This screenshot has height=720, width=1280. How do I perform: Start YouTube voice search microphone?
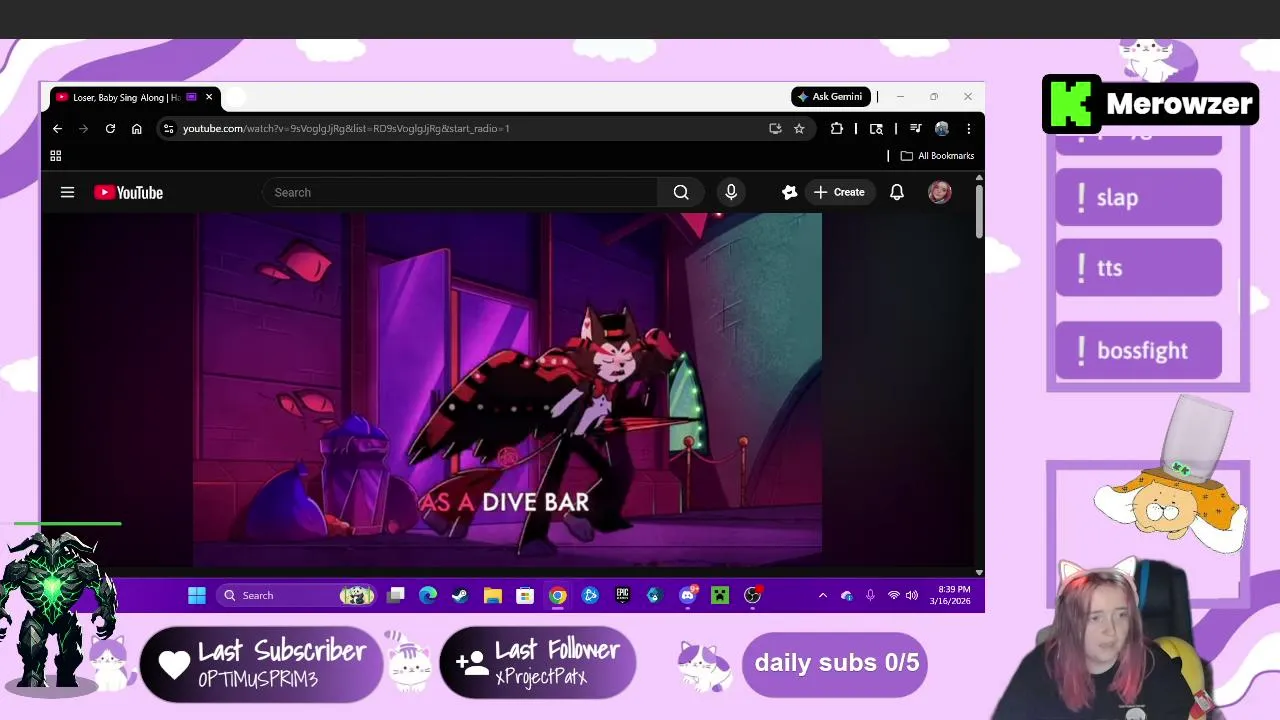click(x=731, y=192)
